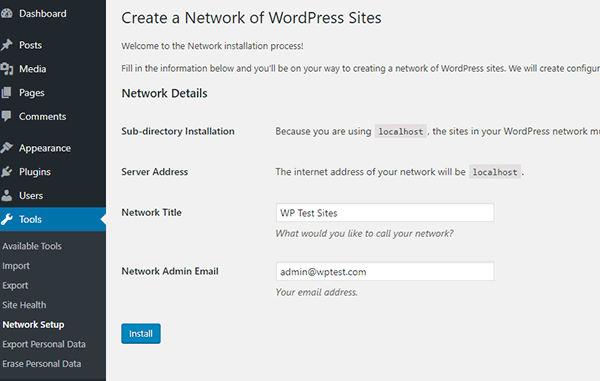Focus the Network Admin Email field
This screenshot has height=381, width=600.
385,271
